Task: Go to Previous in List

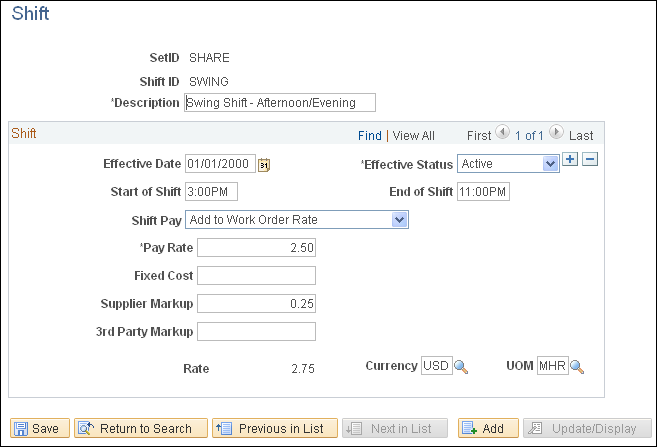Action: coord(275,428)
